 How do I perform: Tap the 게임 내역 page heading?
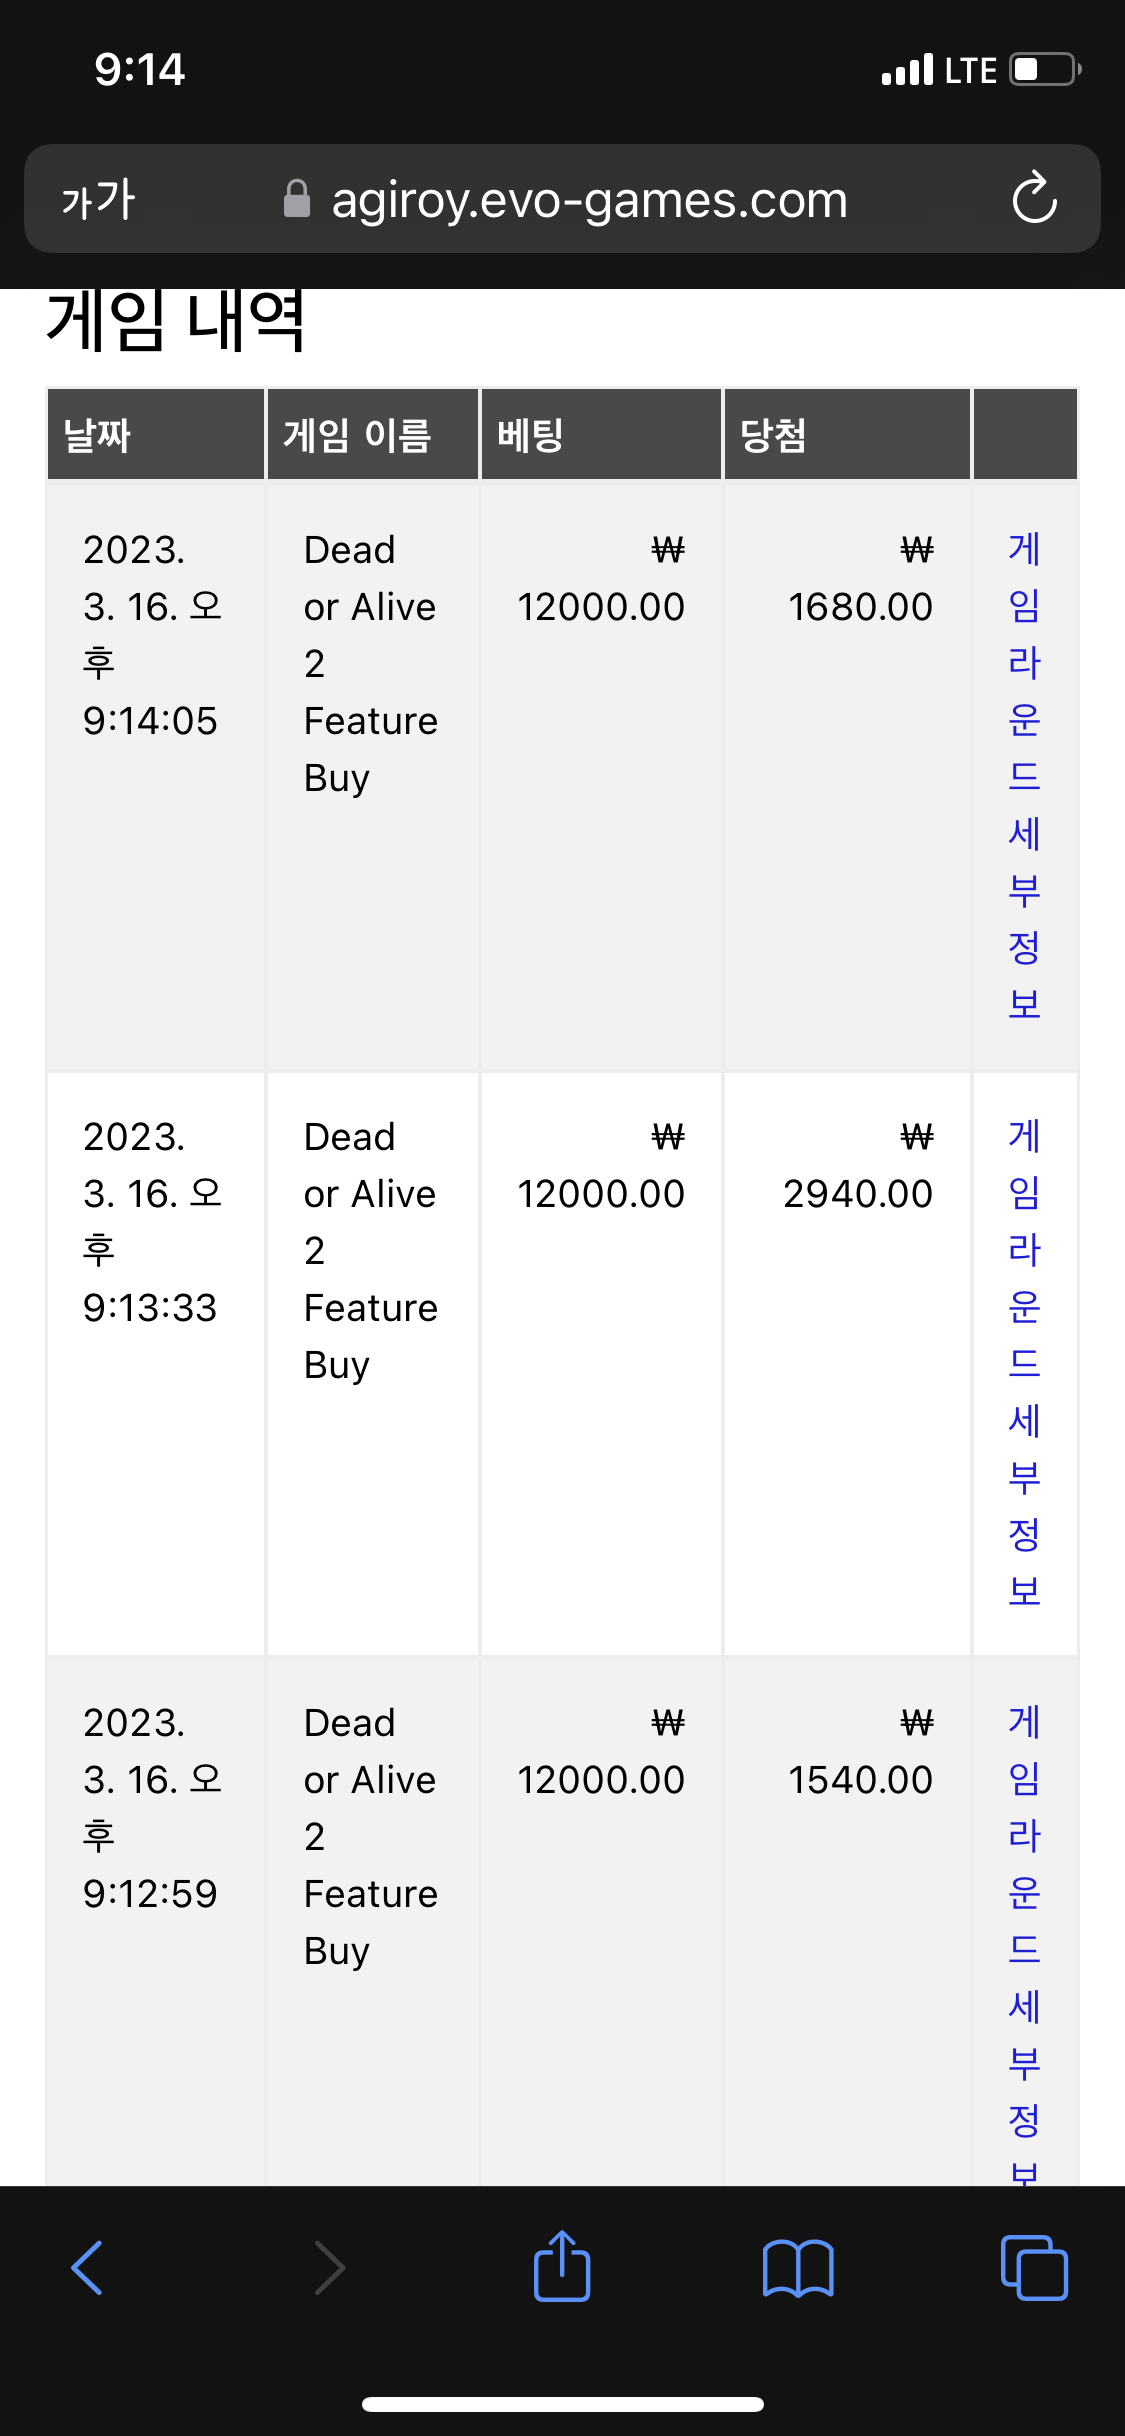click(176, 321)
